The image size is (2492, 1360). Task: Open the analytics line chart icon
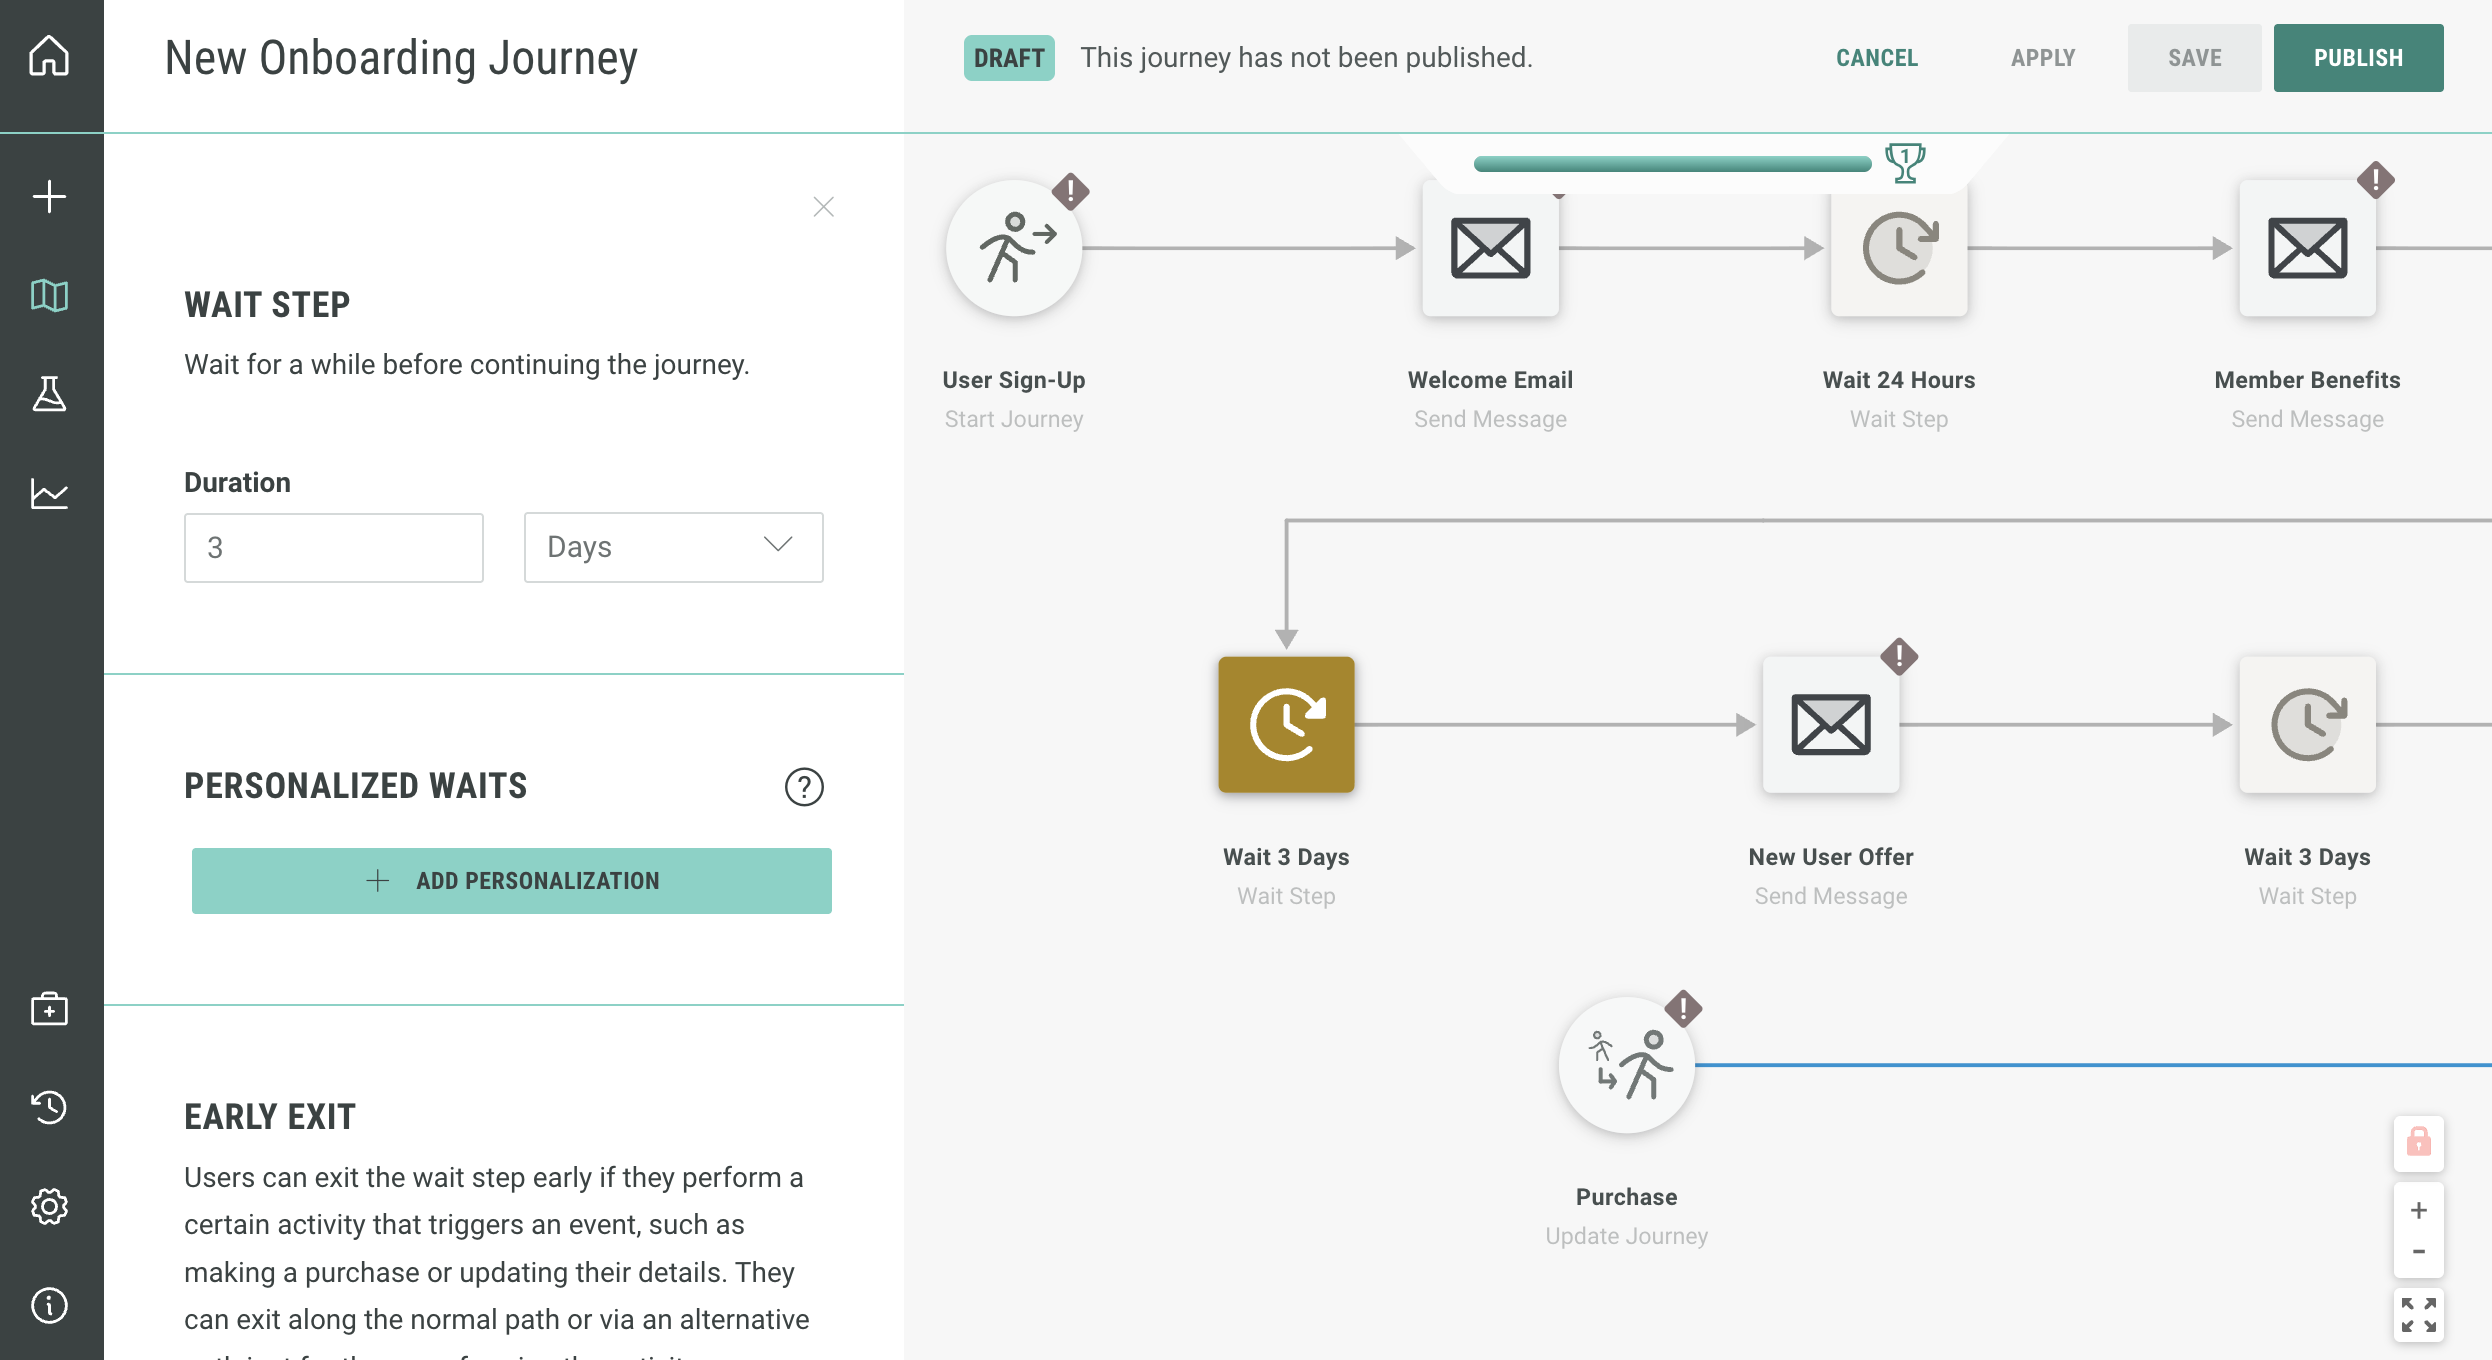[x=49, y=493]
